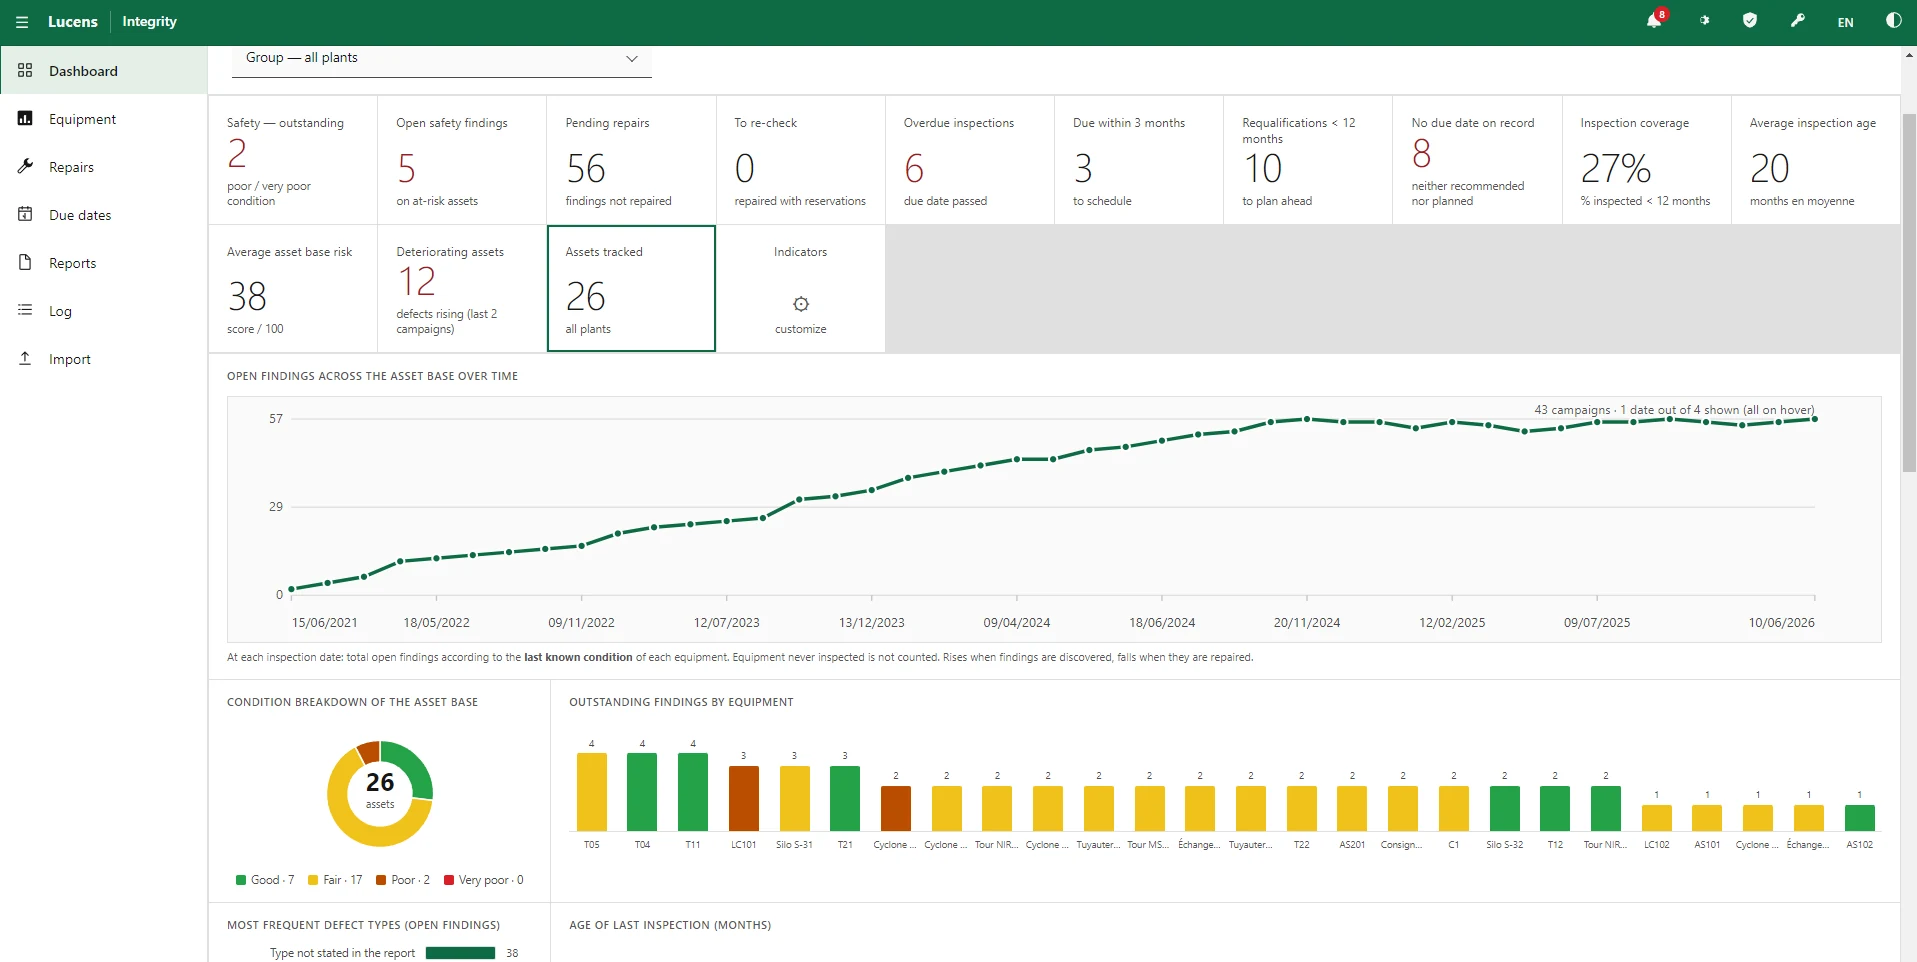Open the 'Pending repairs' indicator card
1917x962 pixels.
(x=631, y=160)
